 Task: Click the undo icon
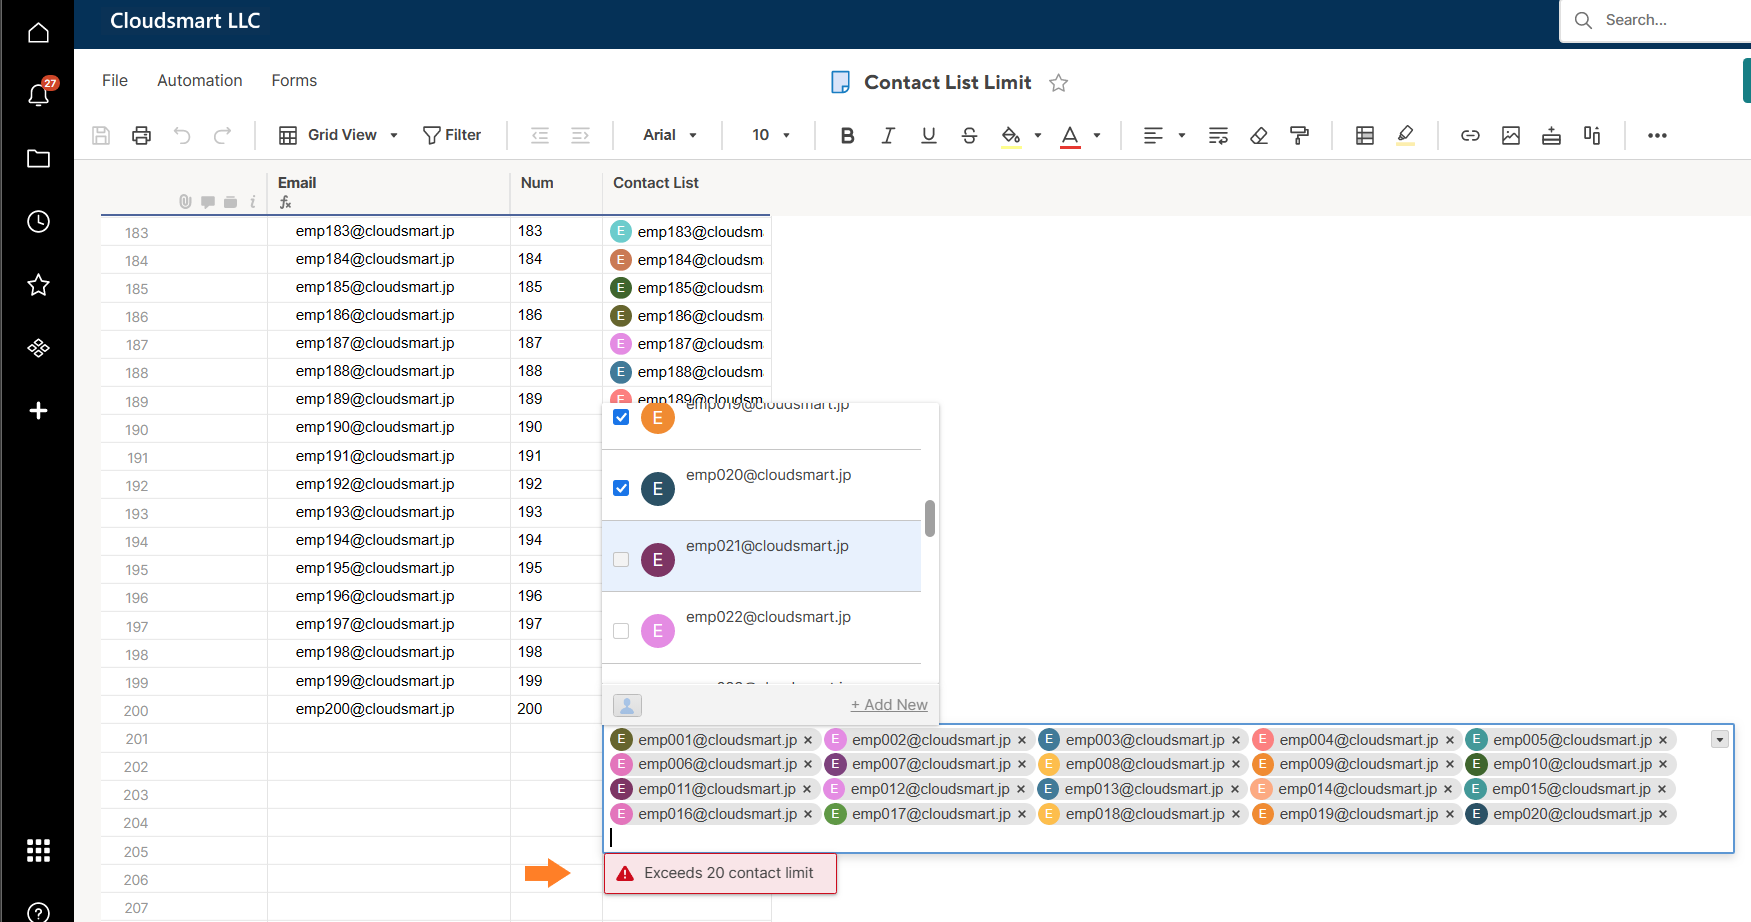pyautogui.click(x=182, y=135)
